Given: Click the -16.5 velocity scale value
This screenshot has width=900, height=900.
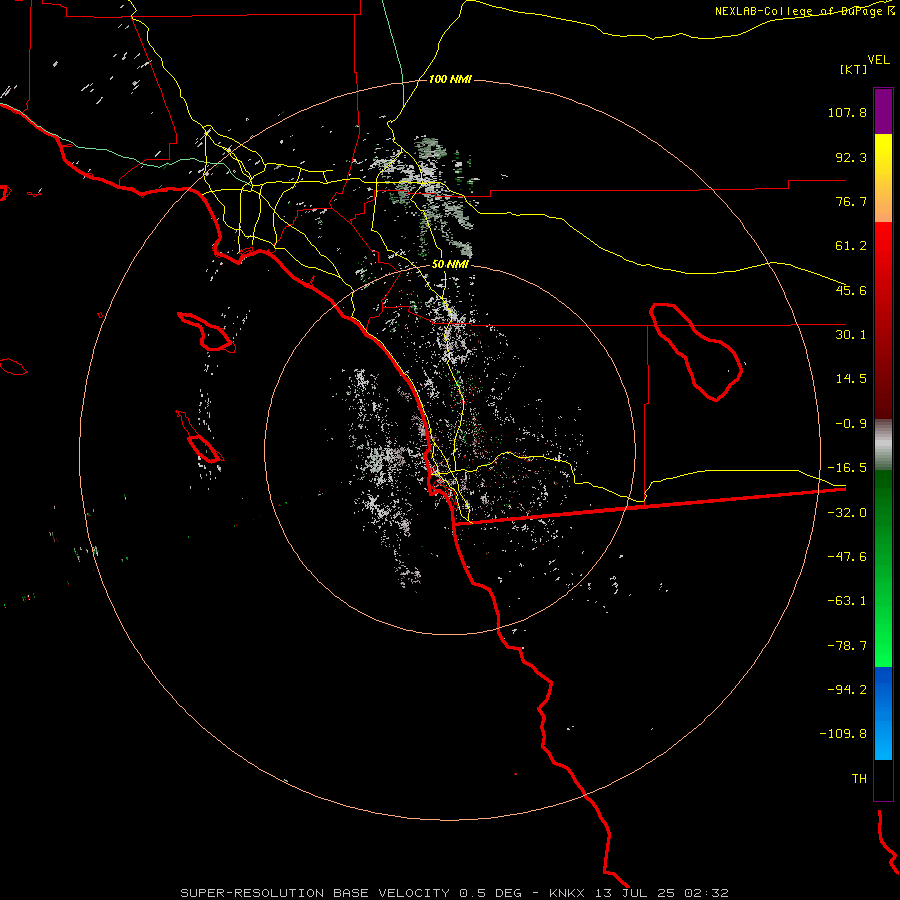Looking at the screenshot, I should [847, 468].
